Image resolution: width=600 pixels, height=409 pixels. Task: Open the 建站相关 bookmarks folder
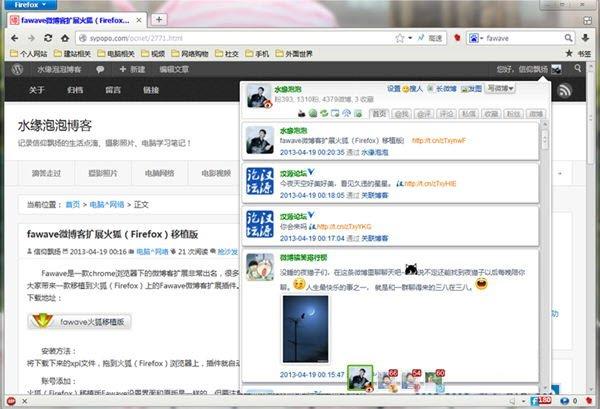(x=72, y=54)
